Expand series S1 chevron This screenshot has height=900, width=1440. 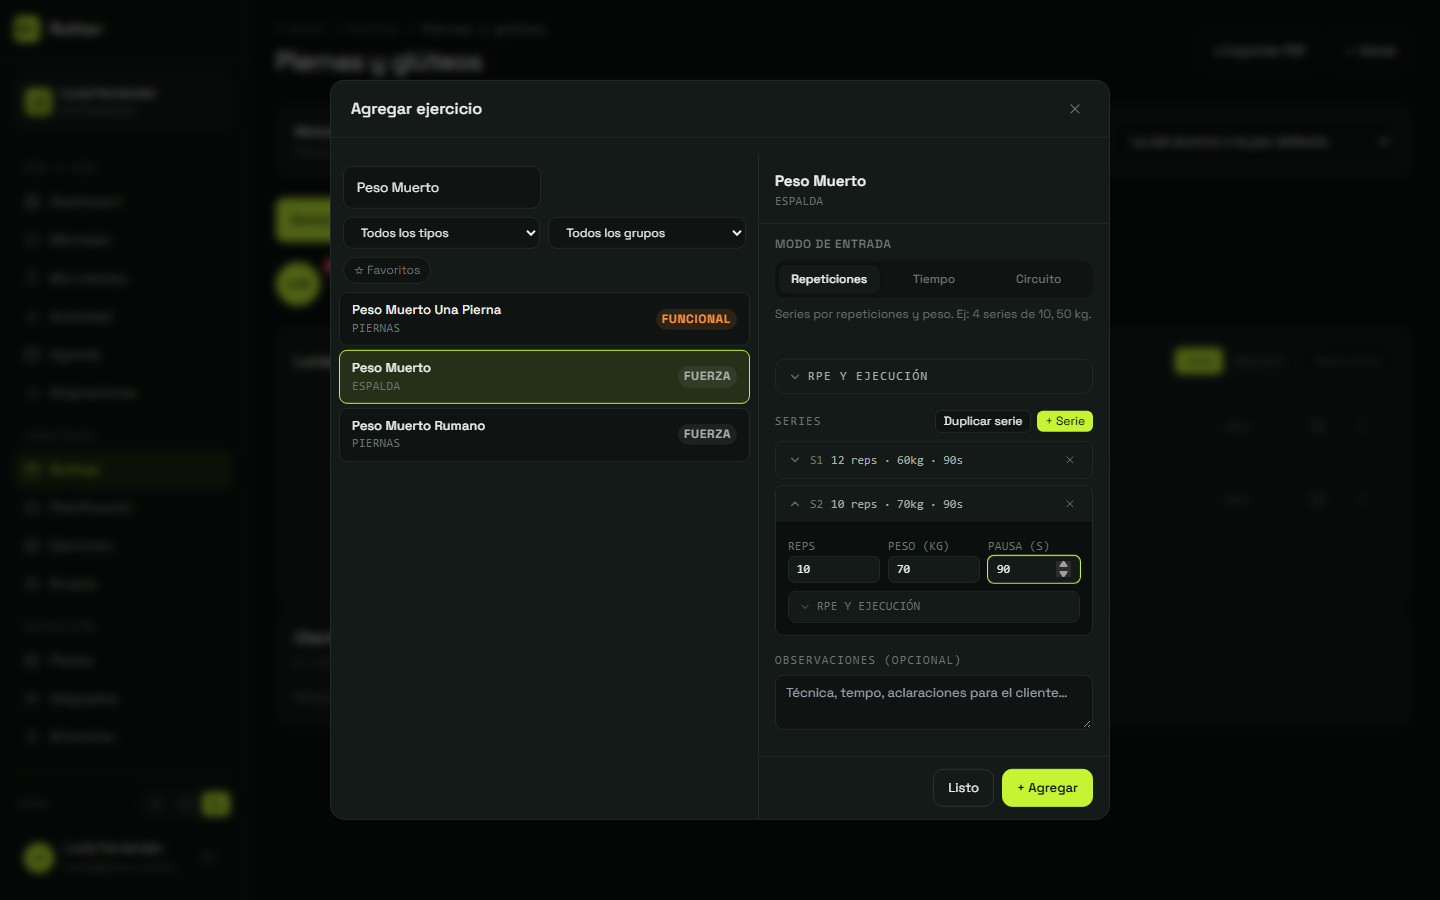click(795, 460)
